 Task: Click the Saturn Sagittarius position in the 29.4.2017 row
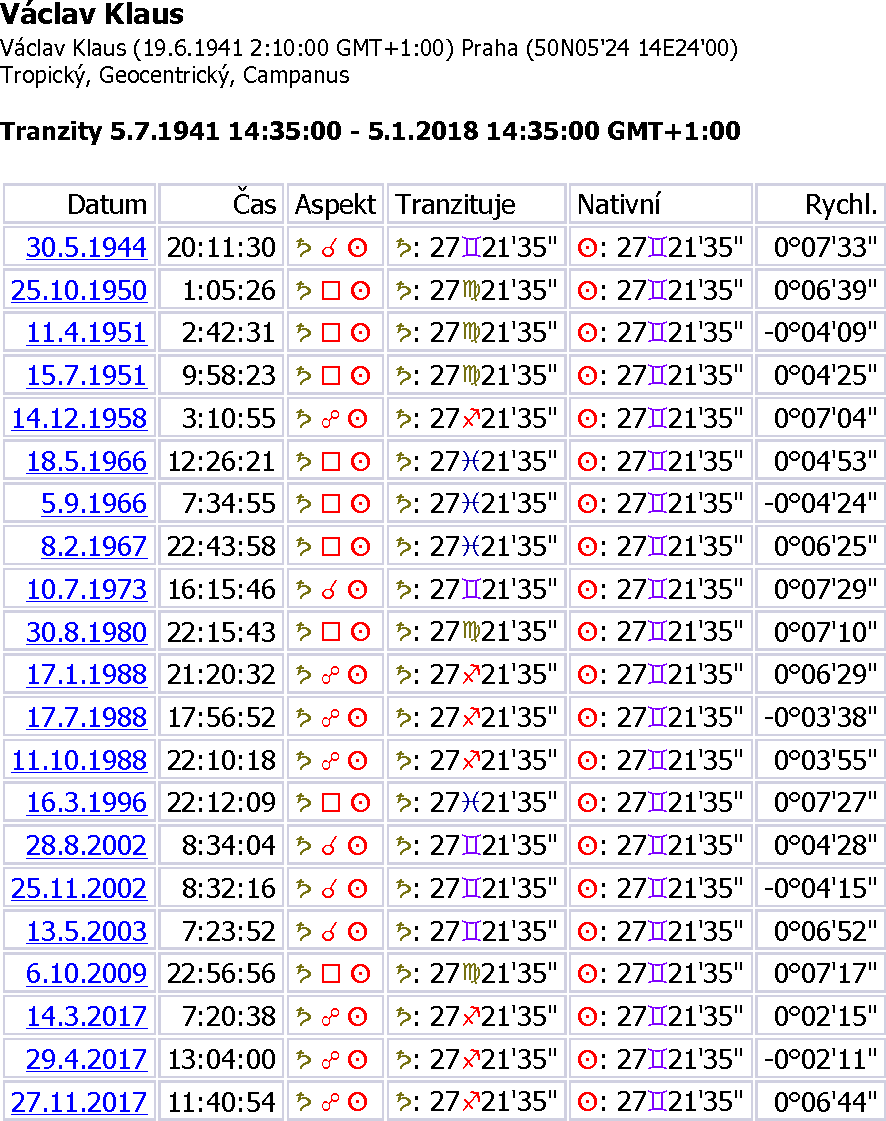point(476,1058)
